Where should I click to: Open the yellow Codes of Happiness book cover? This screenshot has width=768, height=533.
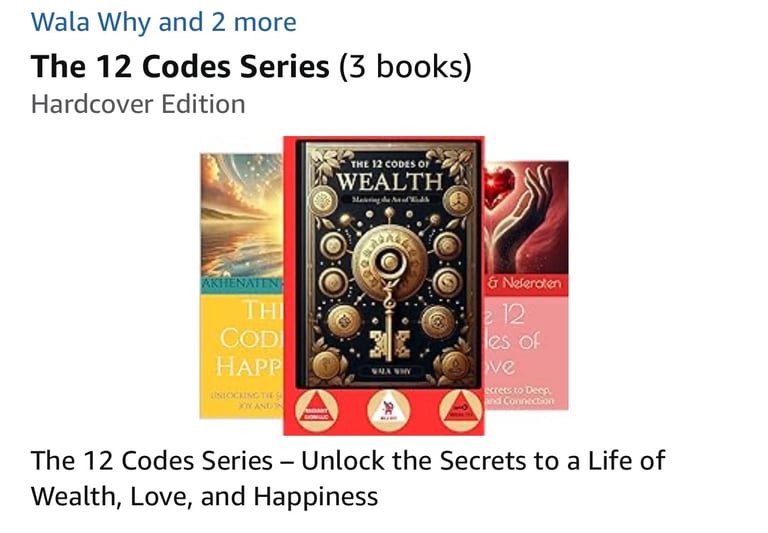coord(241,286)
